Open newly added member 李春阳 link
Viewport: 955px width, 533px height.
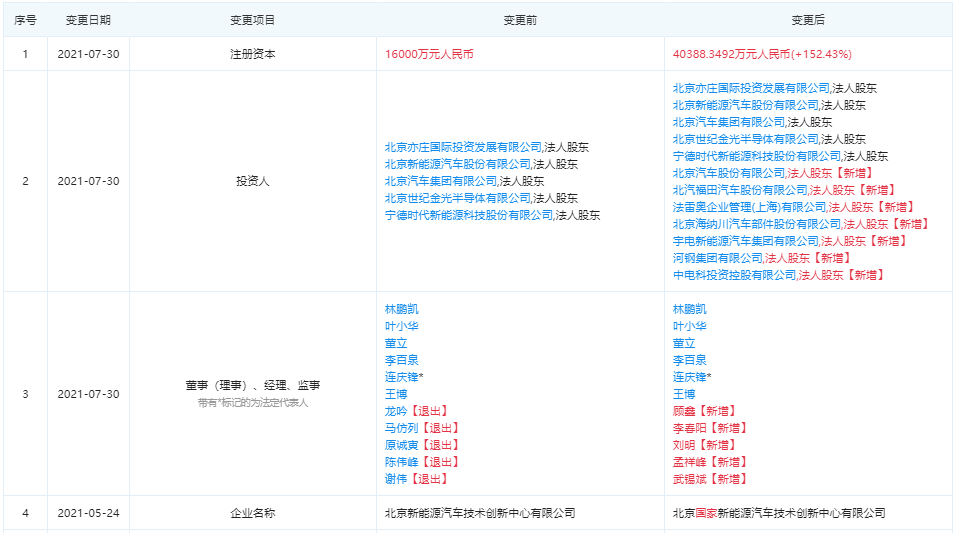tap(689, 428)
